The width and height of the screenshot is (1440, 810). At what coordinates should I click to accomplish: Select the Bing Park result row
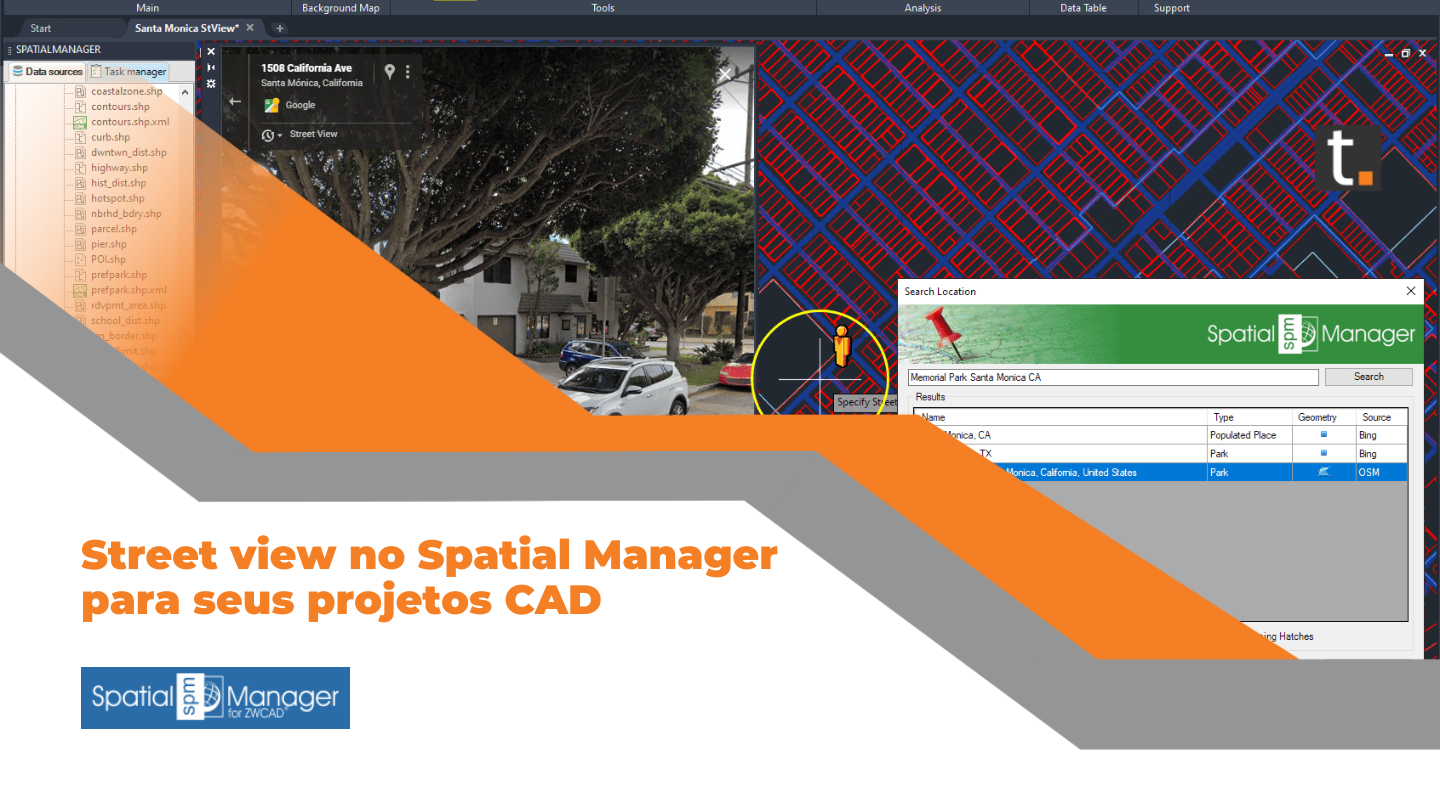pyautogui.click(x=1161, y=453)
